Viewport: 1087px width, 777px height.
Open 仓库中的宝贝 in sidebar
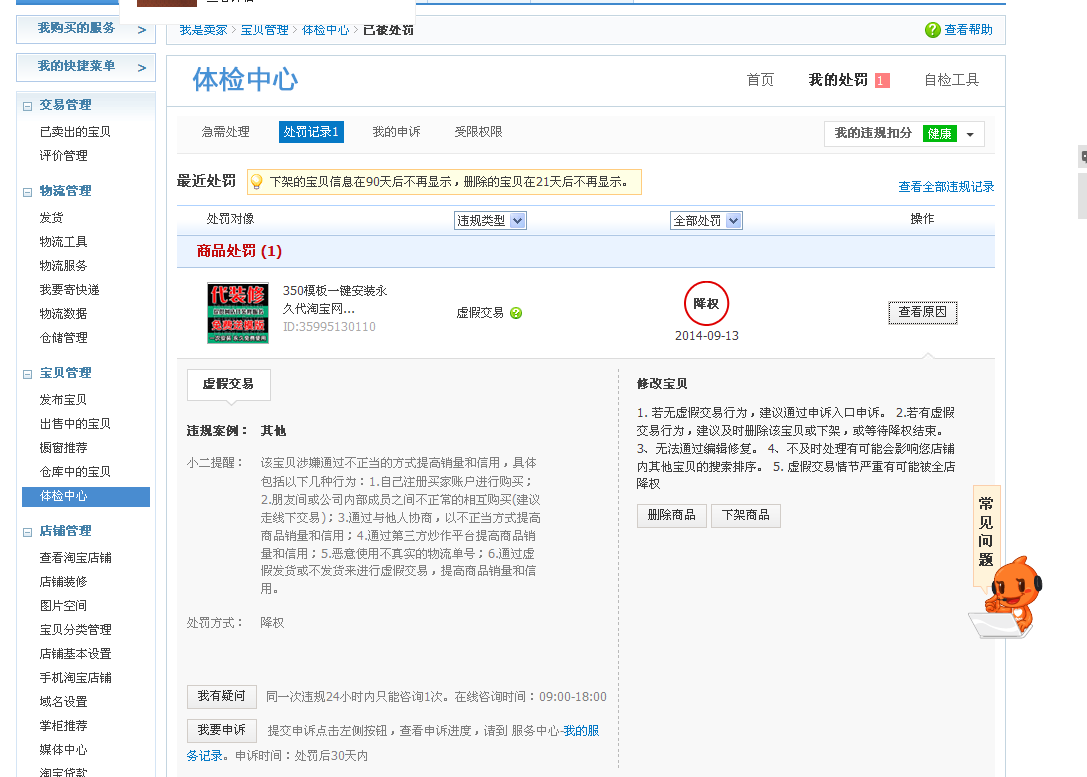(75, 472)
